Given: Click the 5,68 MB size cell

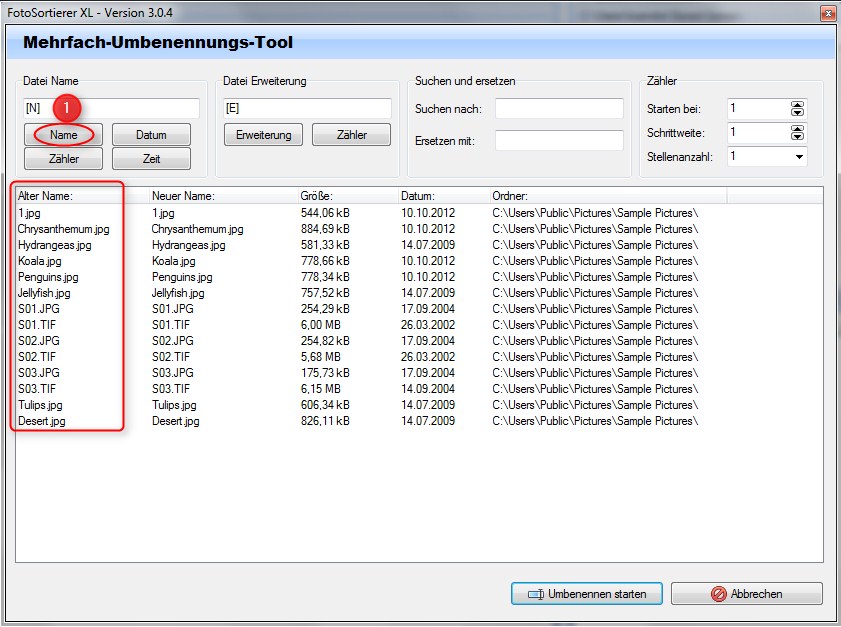Looking at the screenshot, I should (321, 357).
